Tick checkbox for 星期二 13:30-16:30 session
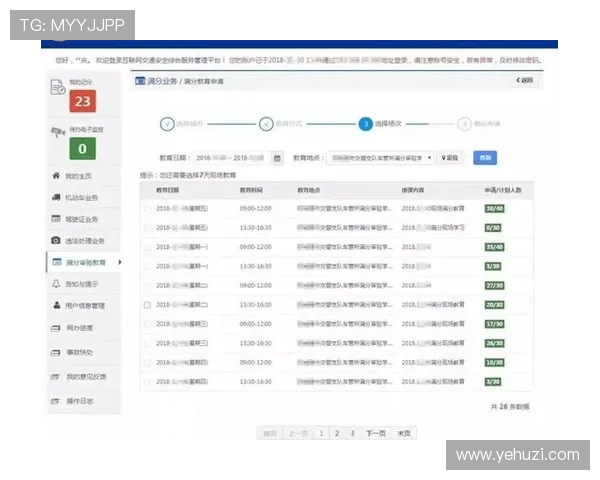 [x=147, y=305]
